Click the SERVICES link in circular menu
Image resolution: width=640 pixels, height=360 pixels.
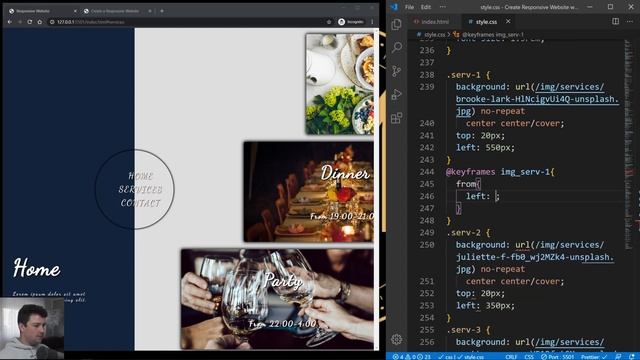pos(140,189)
